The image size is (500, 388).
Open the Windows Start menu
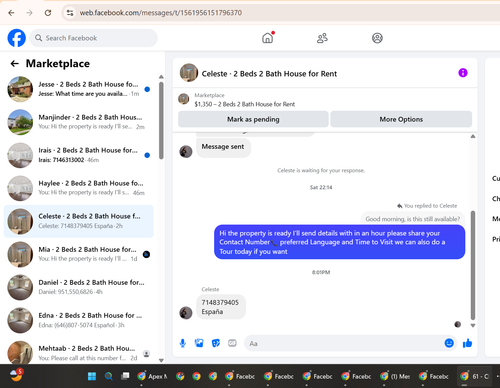(x=92, y=376)
